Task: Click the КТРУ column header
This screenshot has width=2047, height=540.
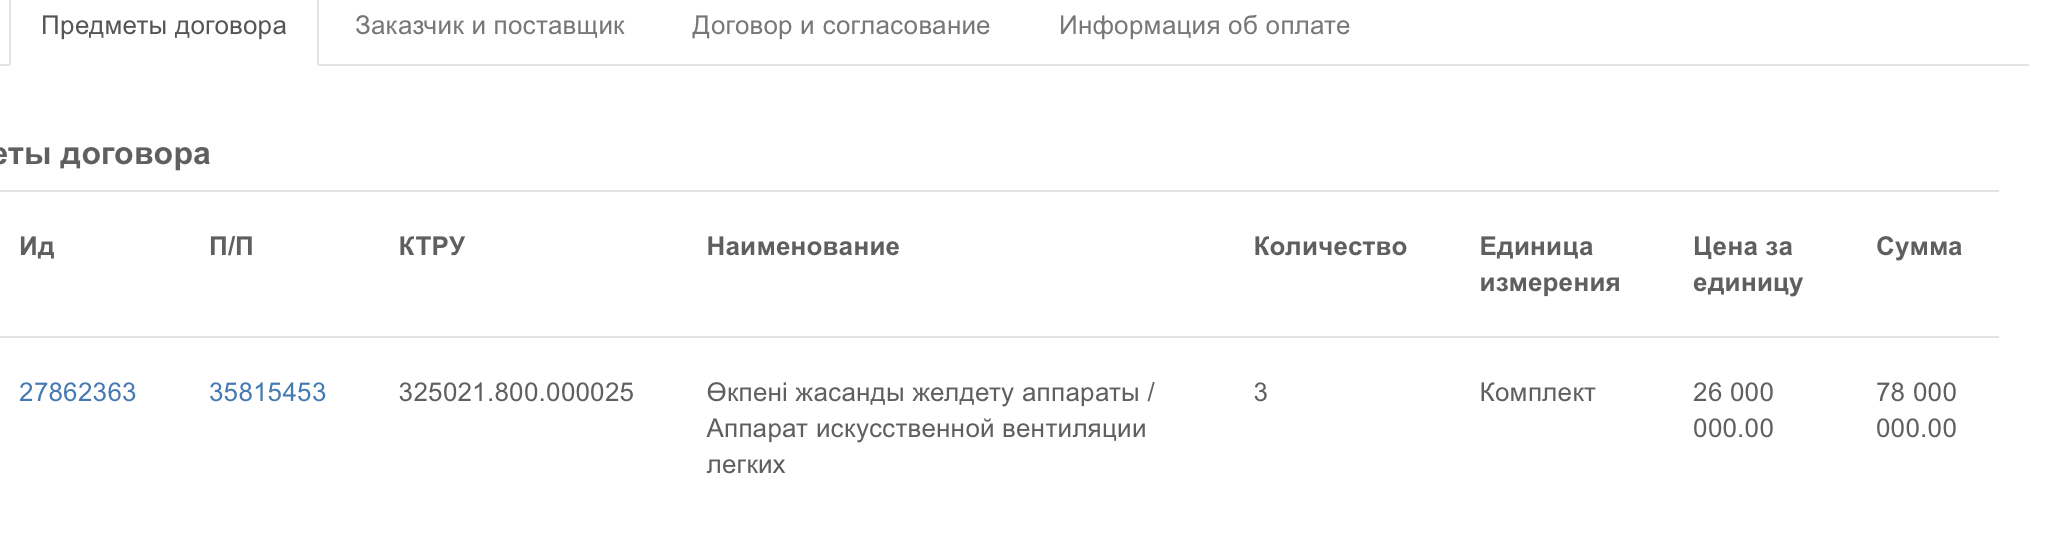Action: click(x=432, y=246)
